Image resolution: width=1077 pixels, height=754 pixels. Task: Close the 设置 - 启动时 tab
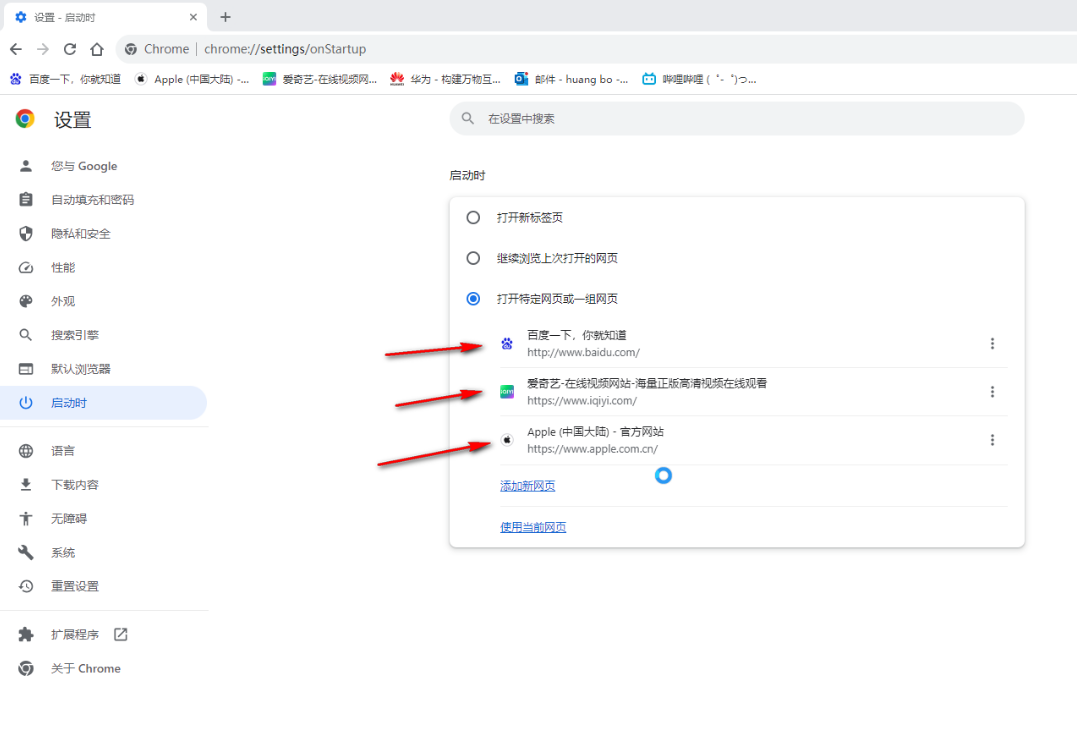pyautogui.click(x=193, y=17)
